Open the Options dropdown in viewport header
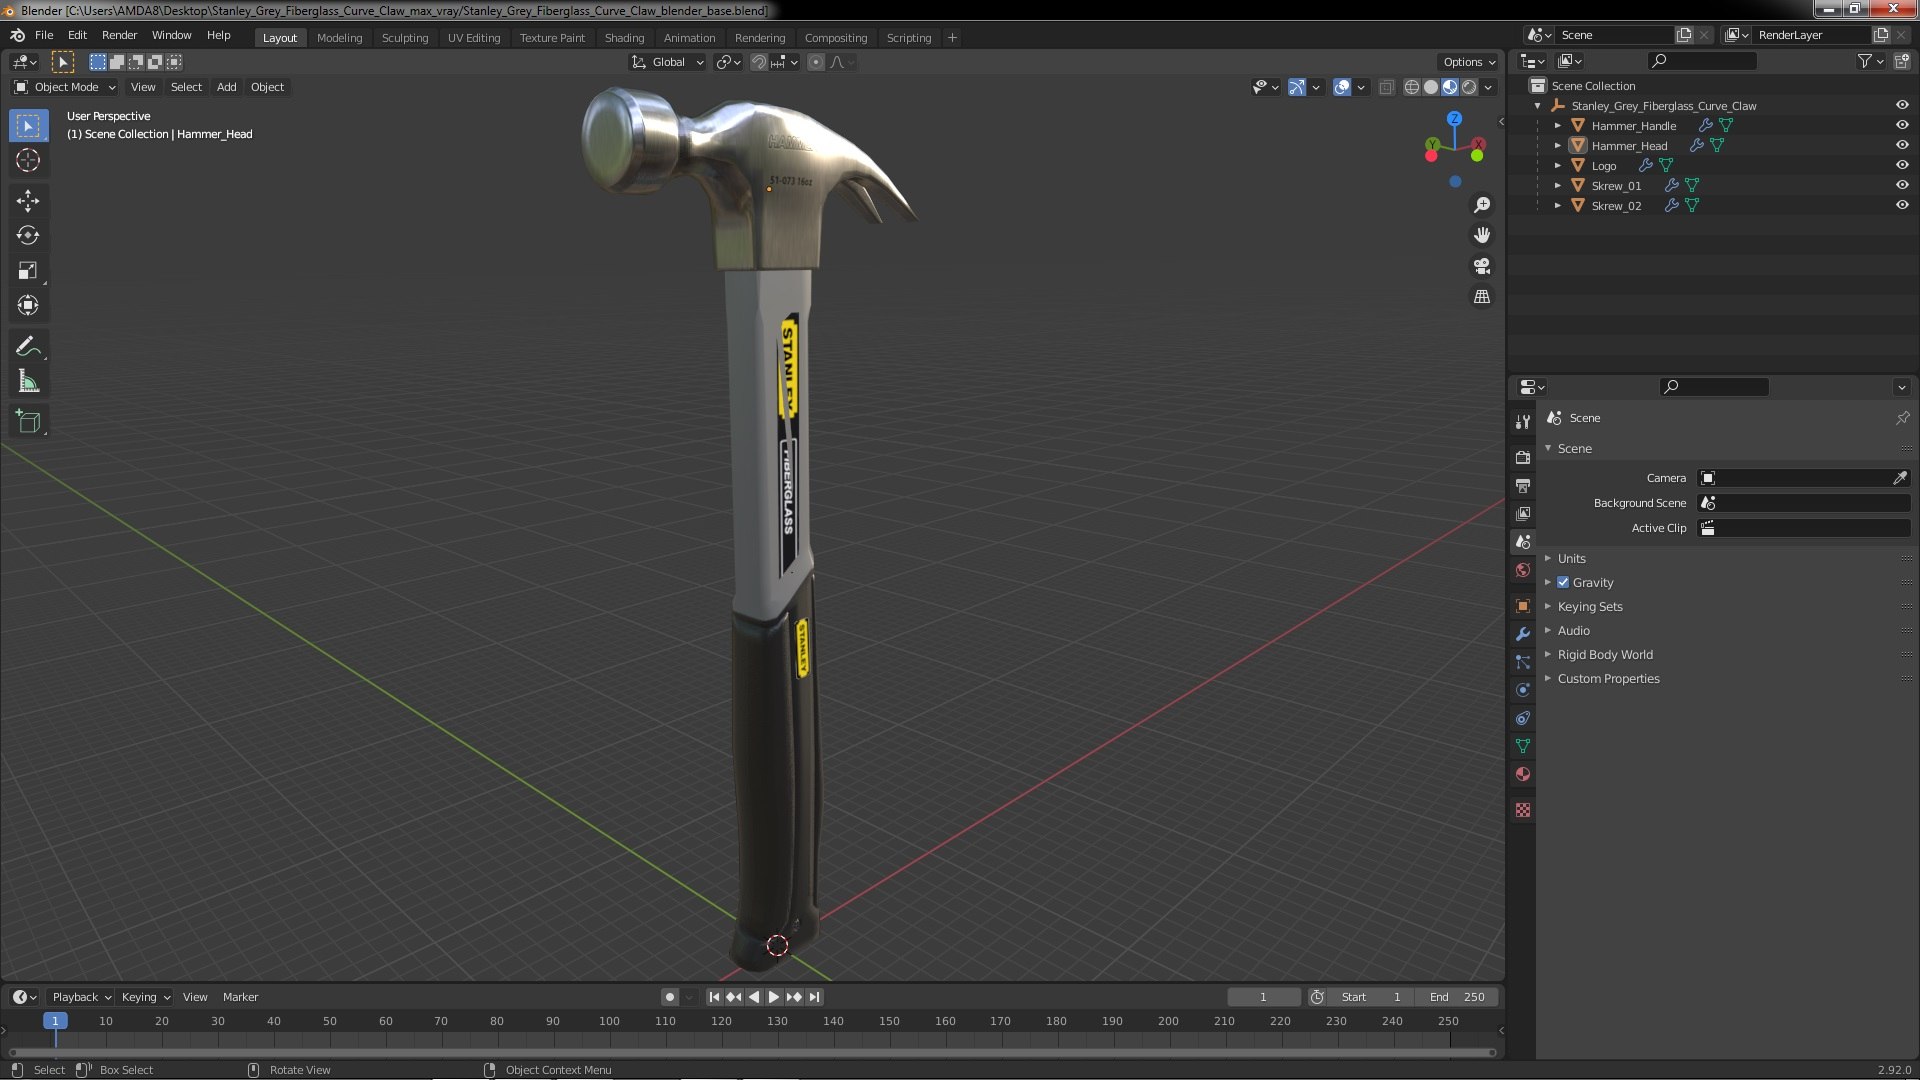The height and width of the screenshot is (1080, 1920). click(1468, 62)
